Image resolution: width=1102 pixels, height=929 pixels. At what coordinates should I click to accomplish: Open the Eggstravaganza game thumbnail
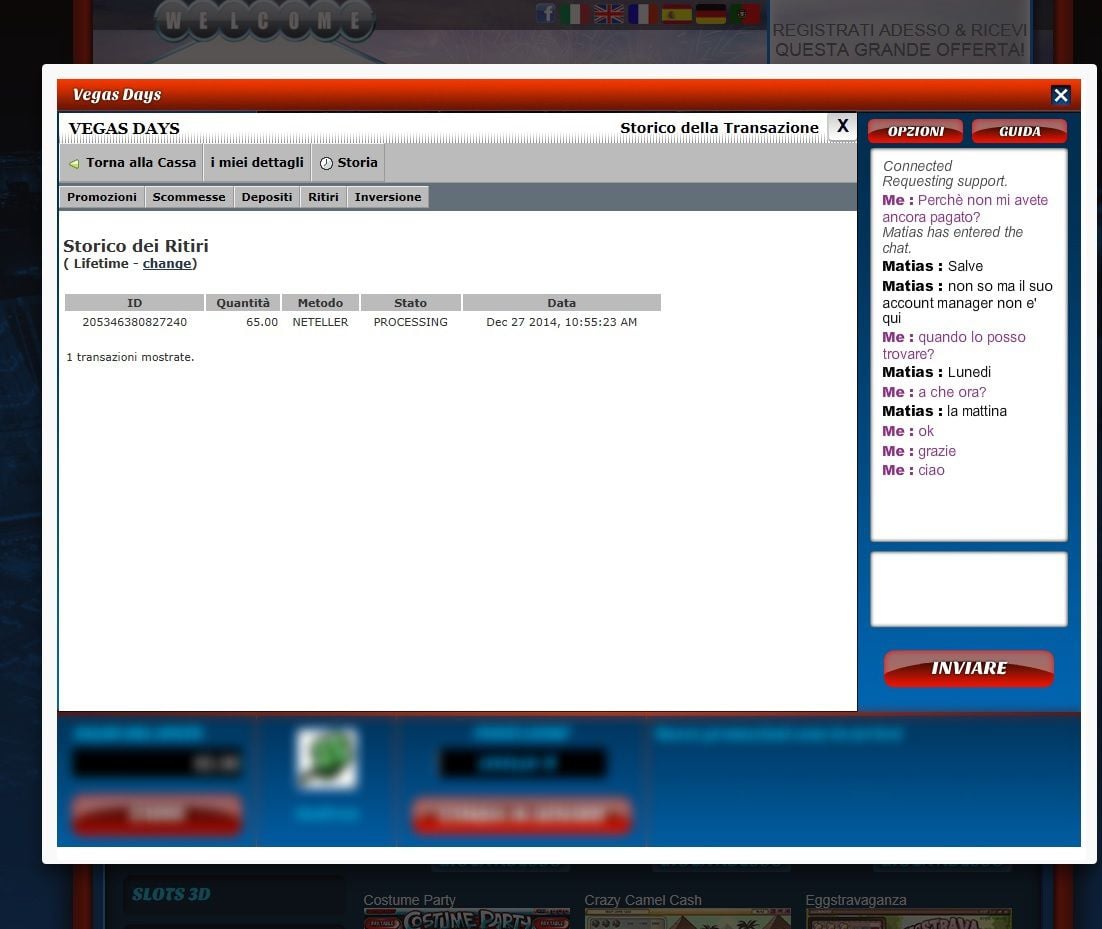[909, 918]
